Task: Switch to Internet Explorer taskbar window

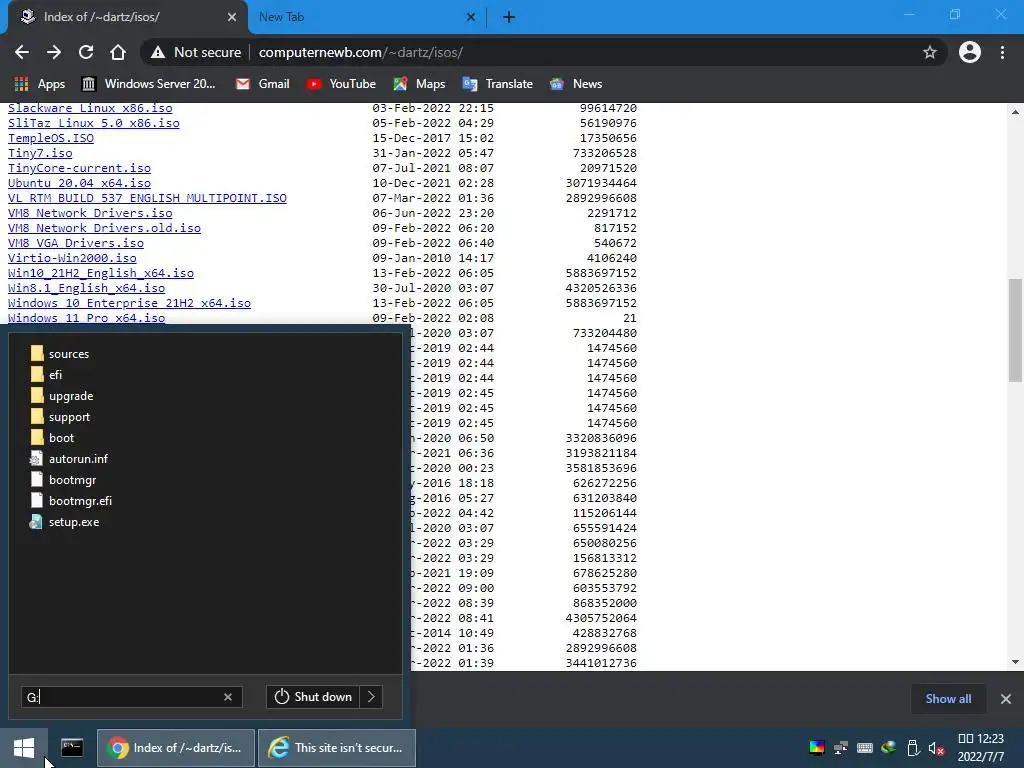Action: point(337,748)
